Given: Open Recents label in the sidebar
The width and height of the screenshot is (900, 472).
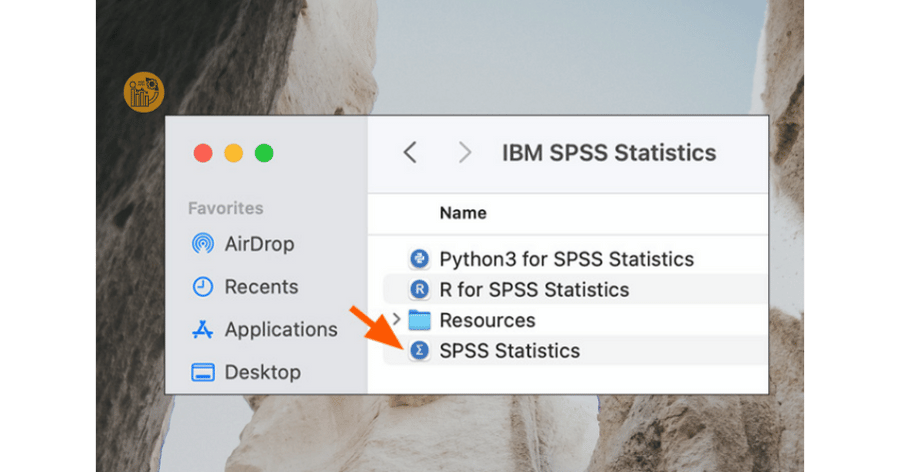Looking at the screenshot, I should [x=261, y=287].
